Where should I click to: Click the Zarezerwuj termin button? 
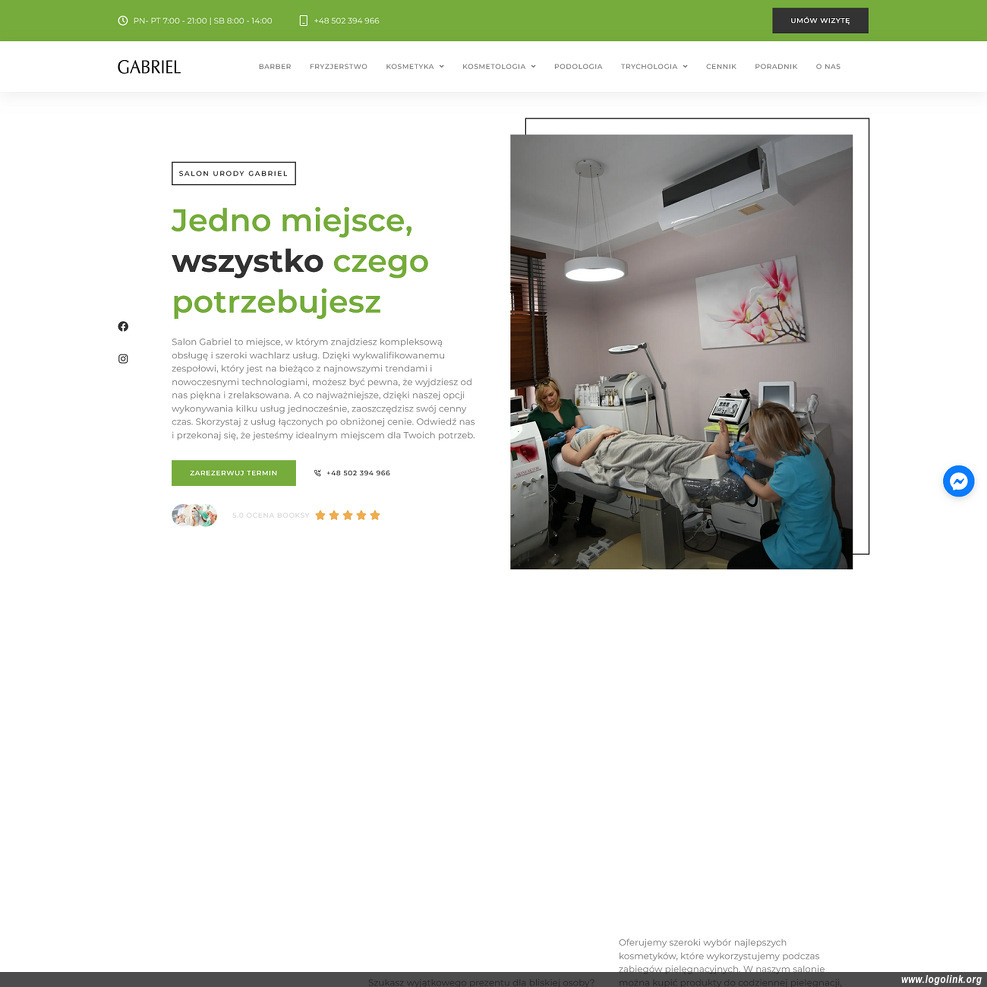234,473
